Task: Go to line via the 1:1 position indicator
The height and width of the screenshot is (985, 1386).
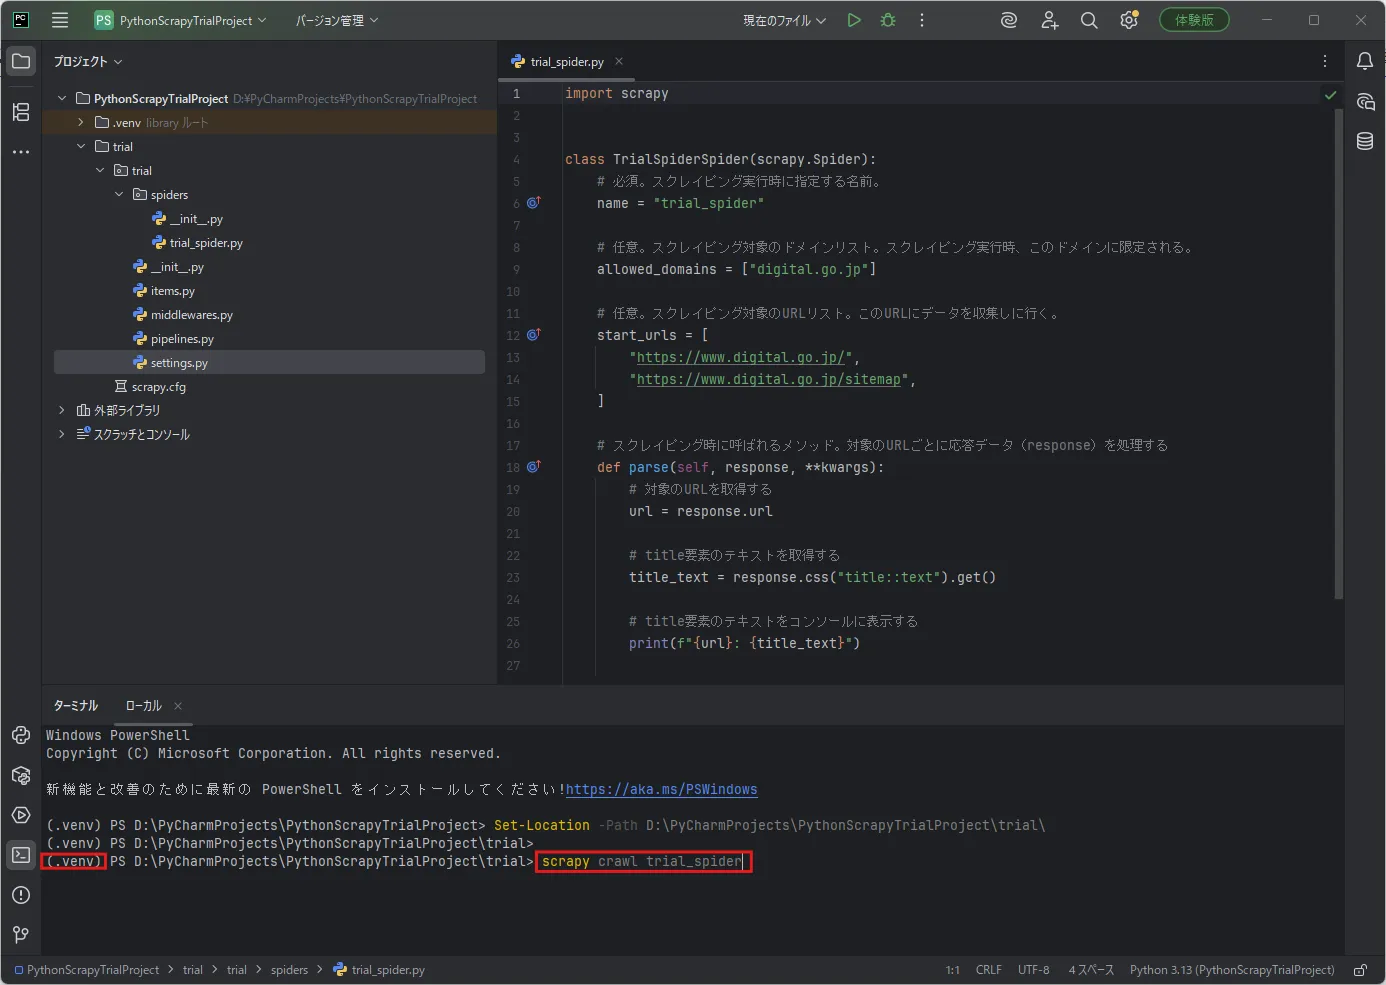Action: click(953, 970)
